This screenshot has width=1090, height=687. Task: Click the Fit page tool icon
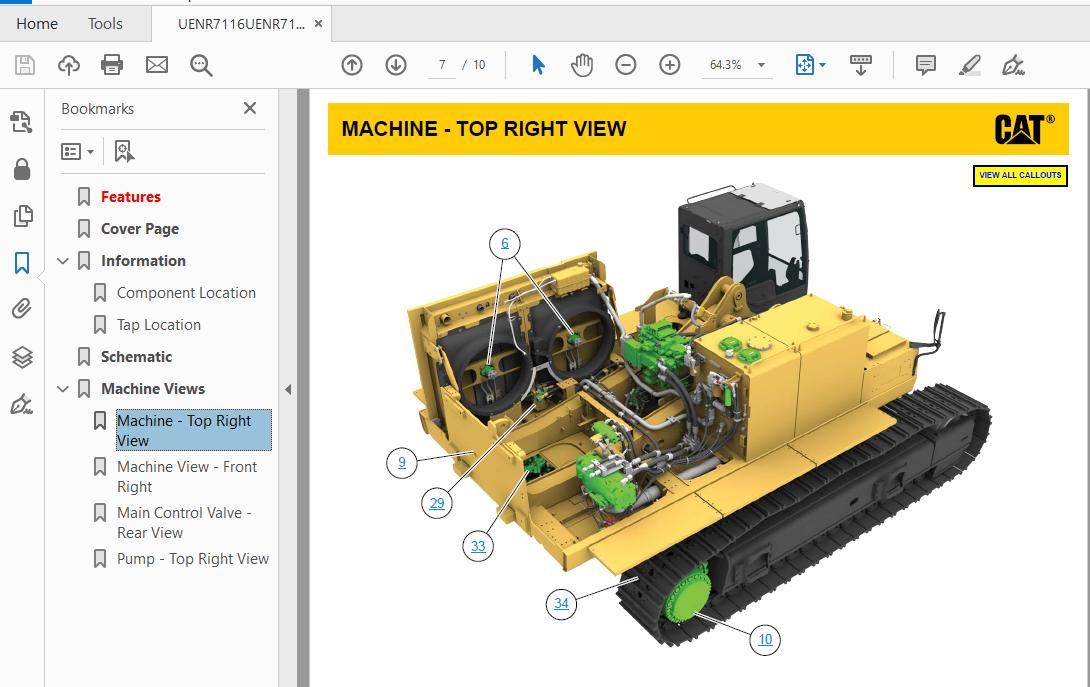coord(804,65)
